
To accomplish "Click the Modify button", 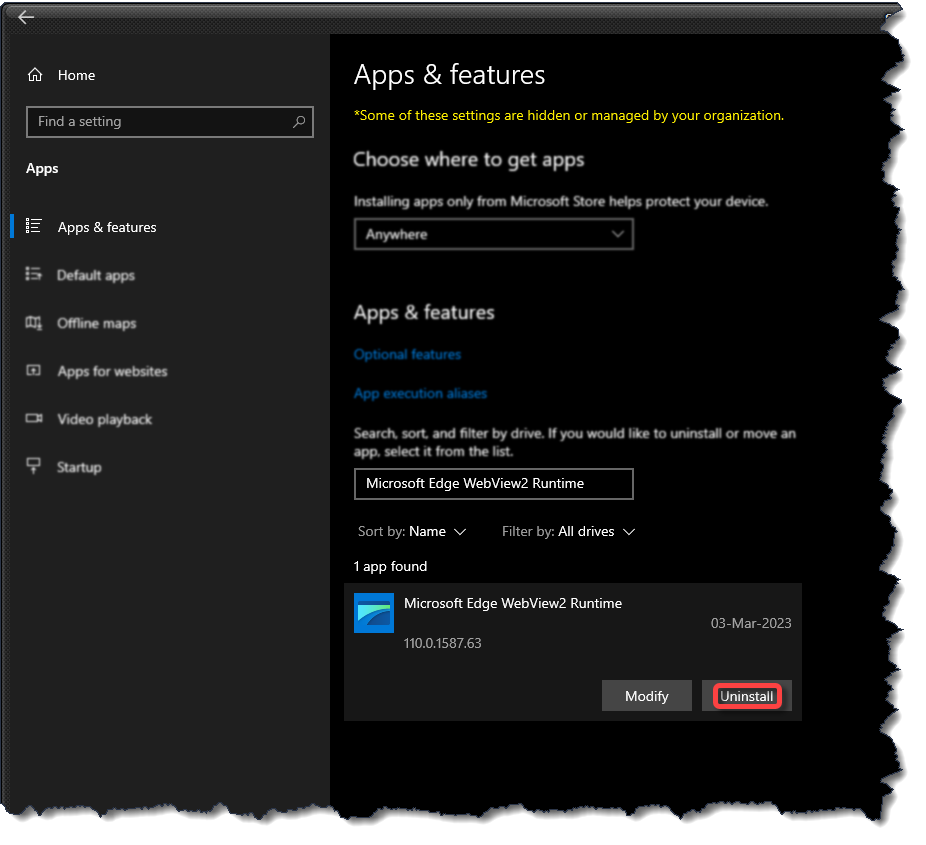I will (x=647, y=696).
